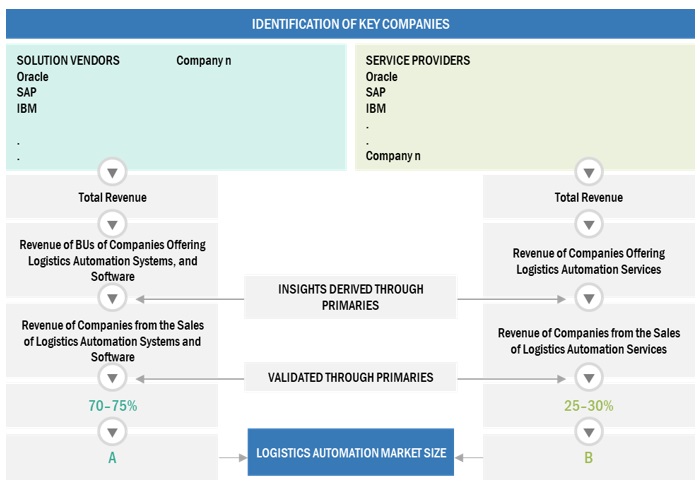Image resolution: width=700 pixels, height=486 pixels.
Task: Click the down-arrow circle under left Total Revenue
Action: coord(112,224)
